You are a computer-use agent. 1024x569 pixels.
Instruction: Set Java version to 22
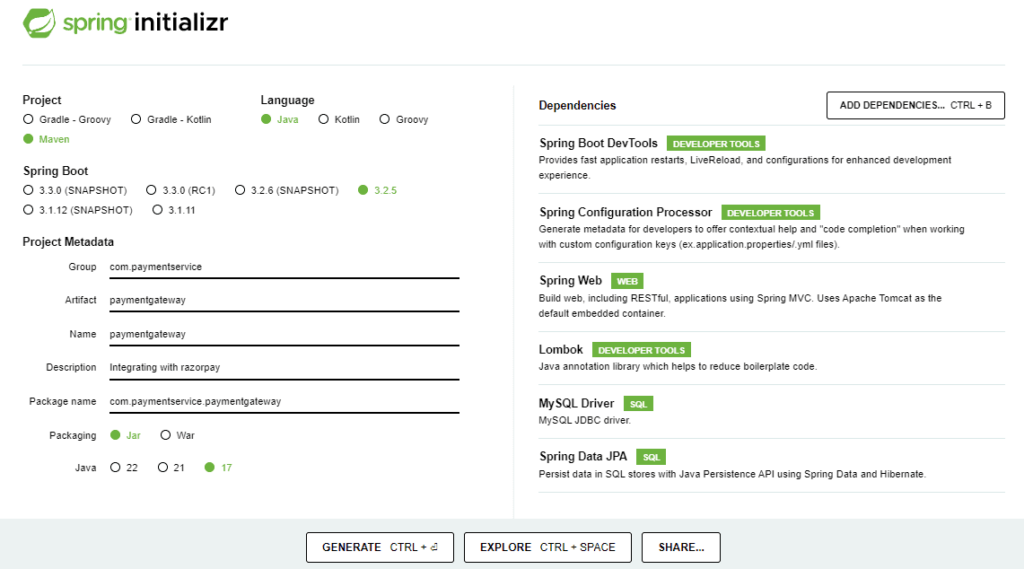[x=116, y=467]
